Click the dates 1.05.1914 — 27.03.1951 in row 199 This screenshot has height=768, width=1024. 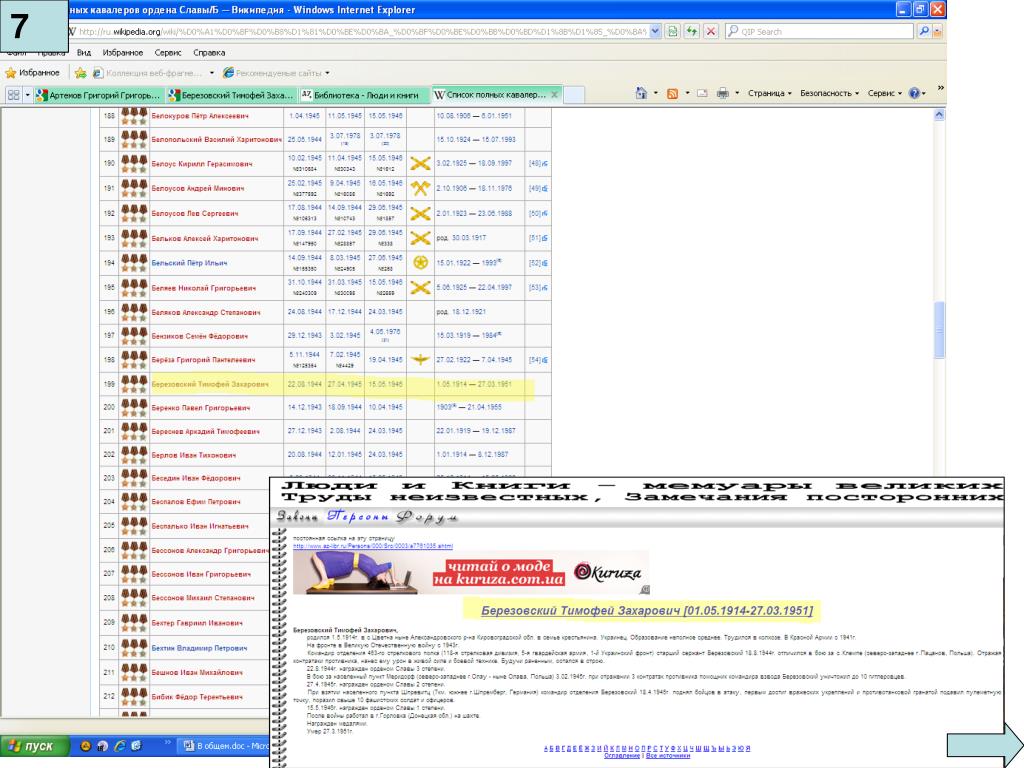[x=474, y=384]
